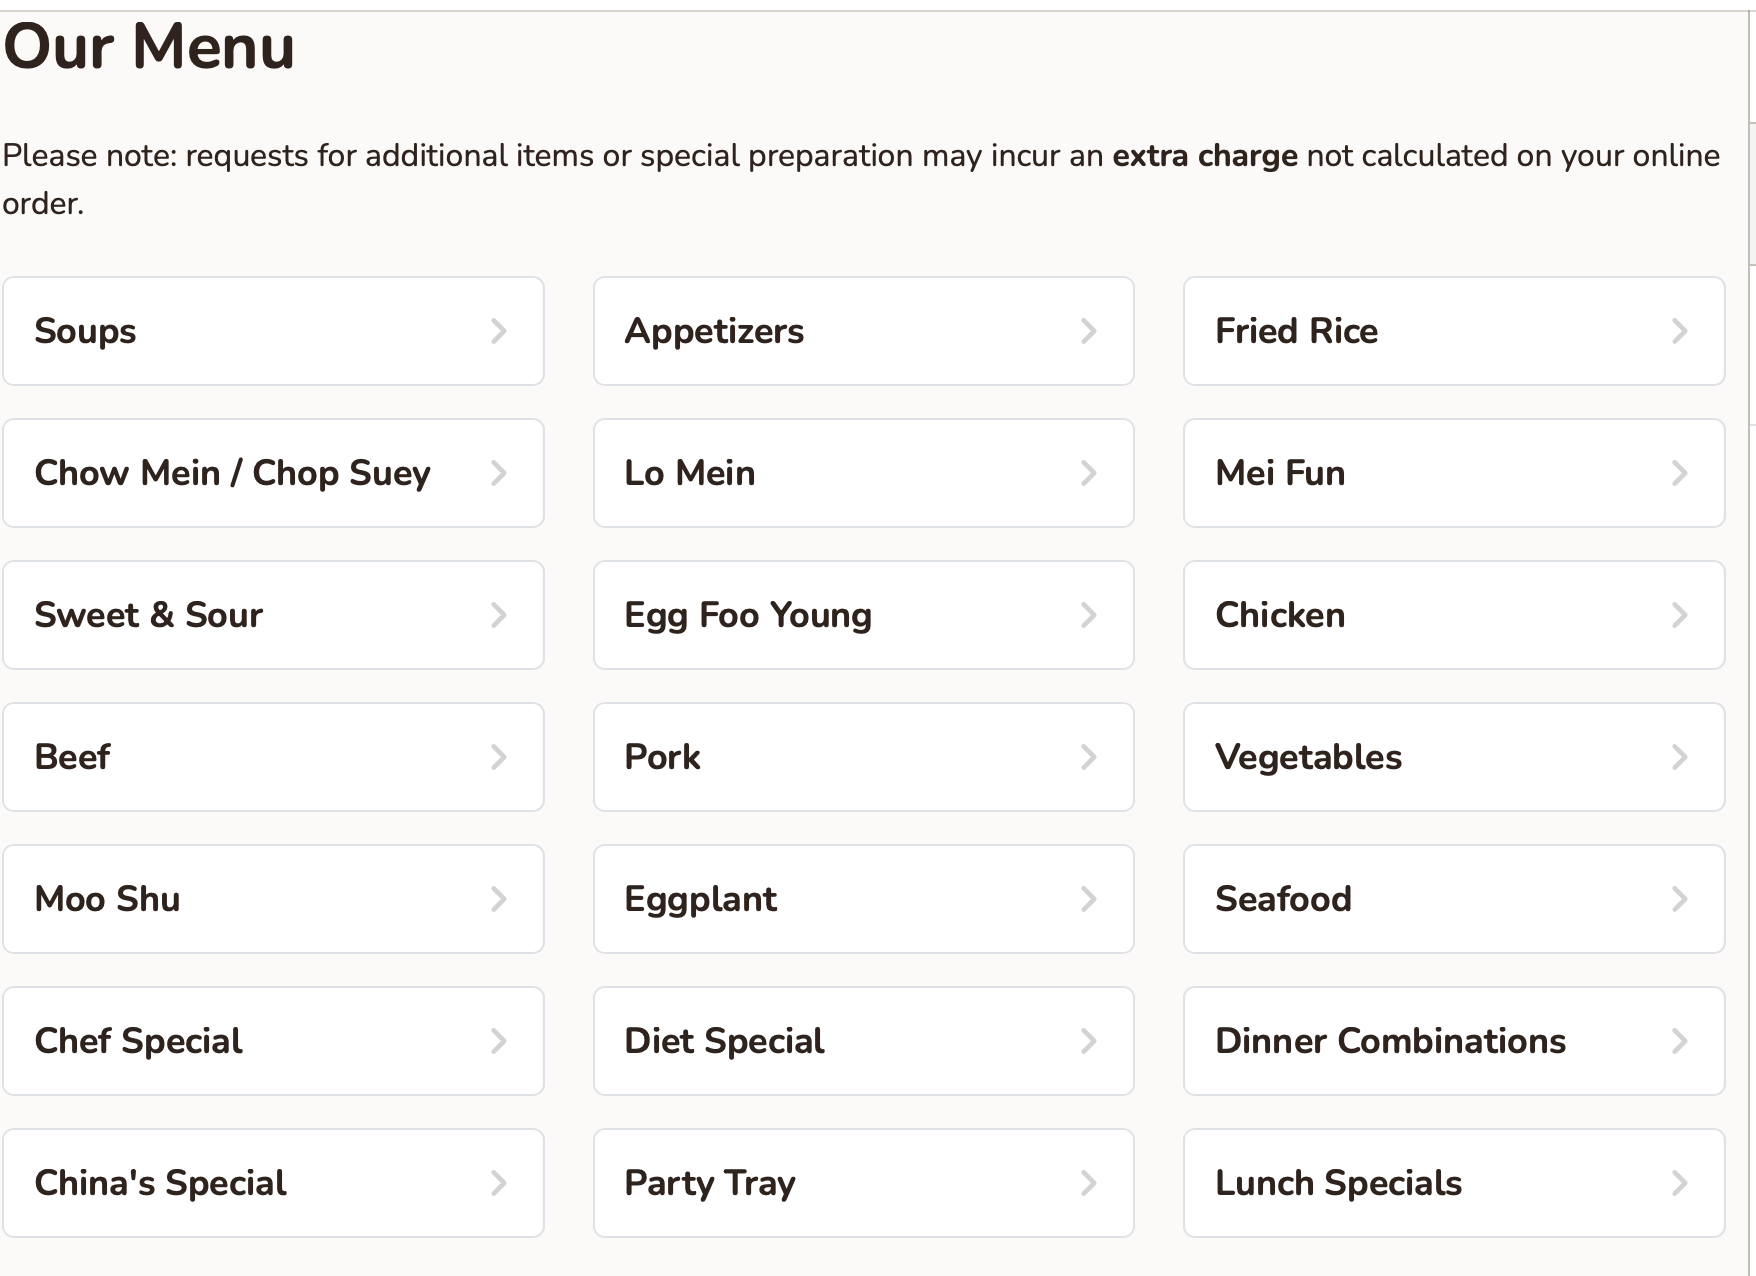
Task: Click the chevron on the Seafood card
Action: point(1680,899)
